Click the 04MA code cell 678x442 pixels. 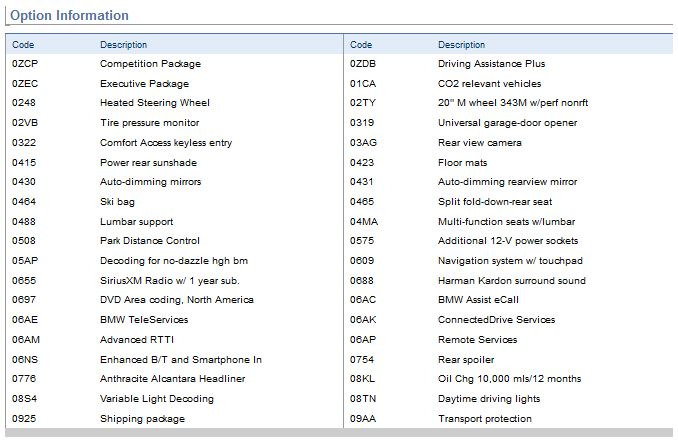pos(364,222)
